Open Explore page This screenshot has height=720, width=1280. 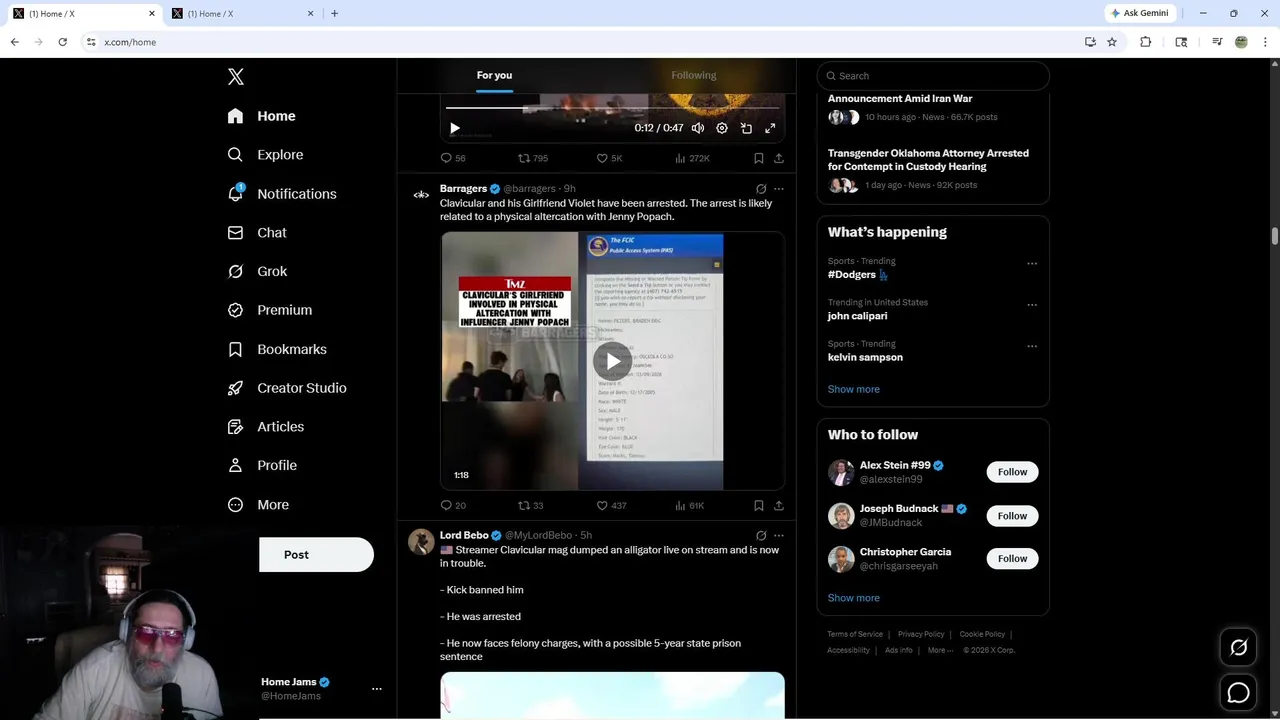(x=265, y=155)
